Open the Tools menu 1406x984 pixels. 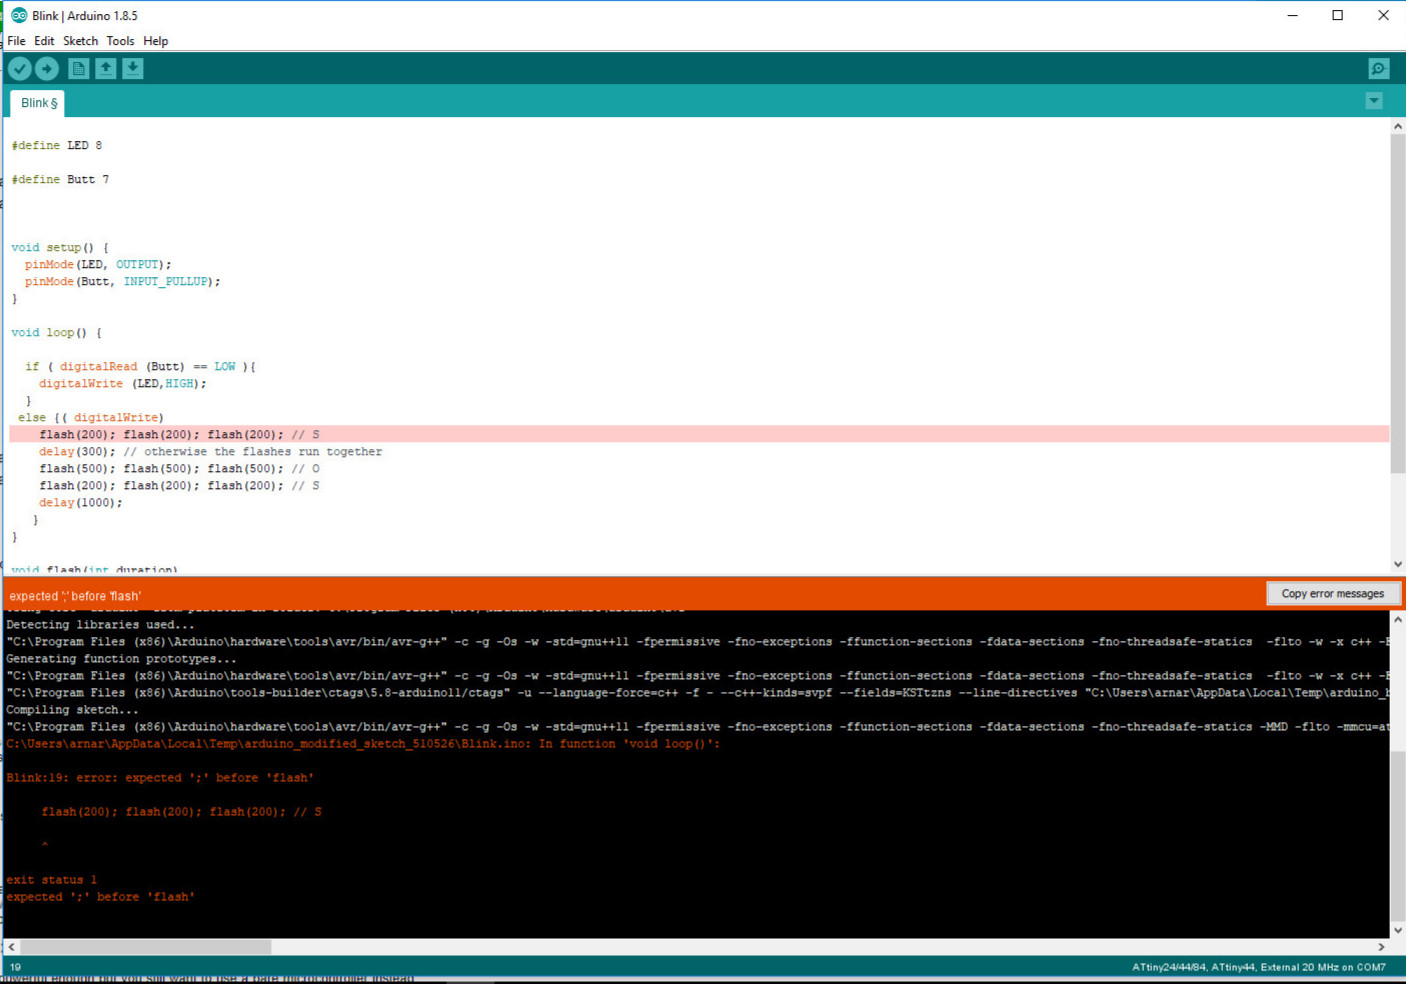click(x=120, y=41)
